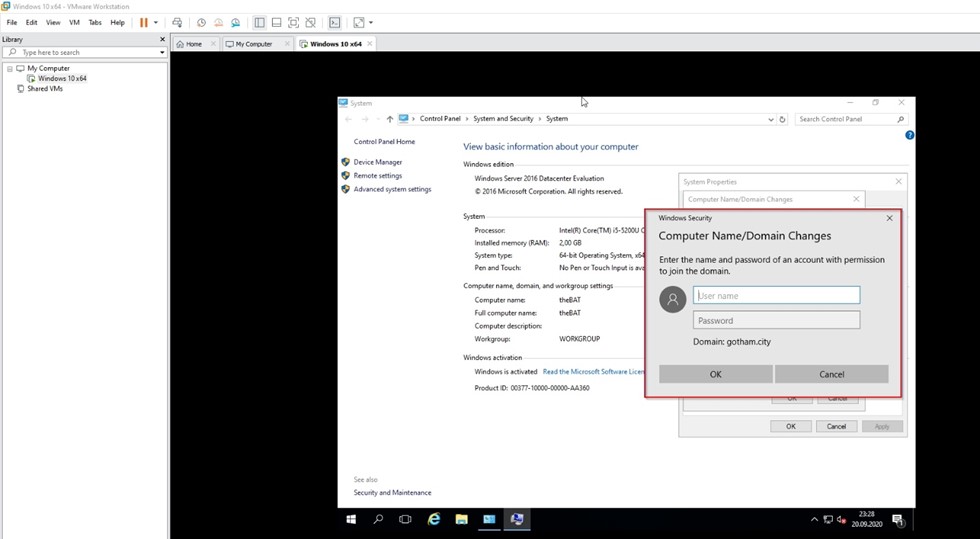Open the stretch guest dropdown arrow
The height and width of the screenshot is (539, 980).
coord(371,23)
